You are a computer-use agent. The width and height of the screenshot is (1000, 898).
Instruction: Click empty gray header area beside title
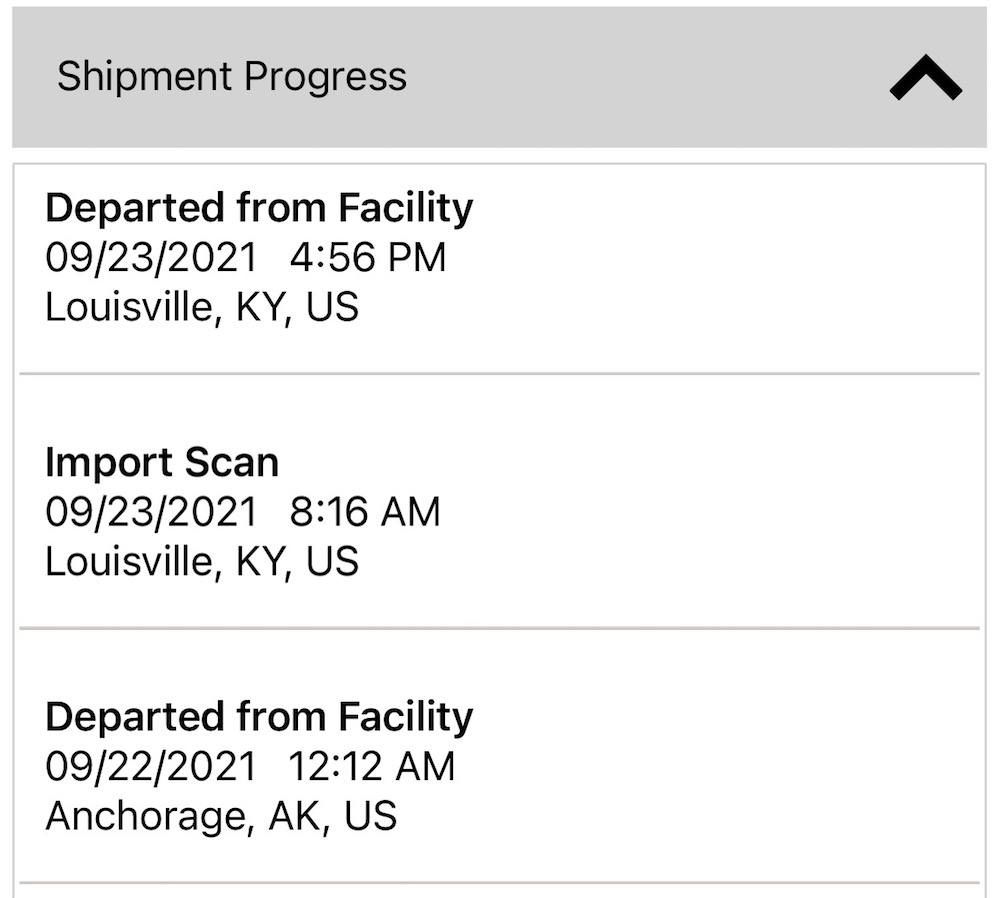click(640, 78)
